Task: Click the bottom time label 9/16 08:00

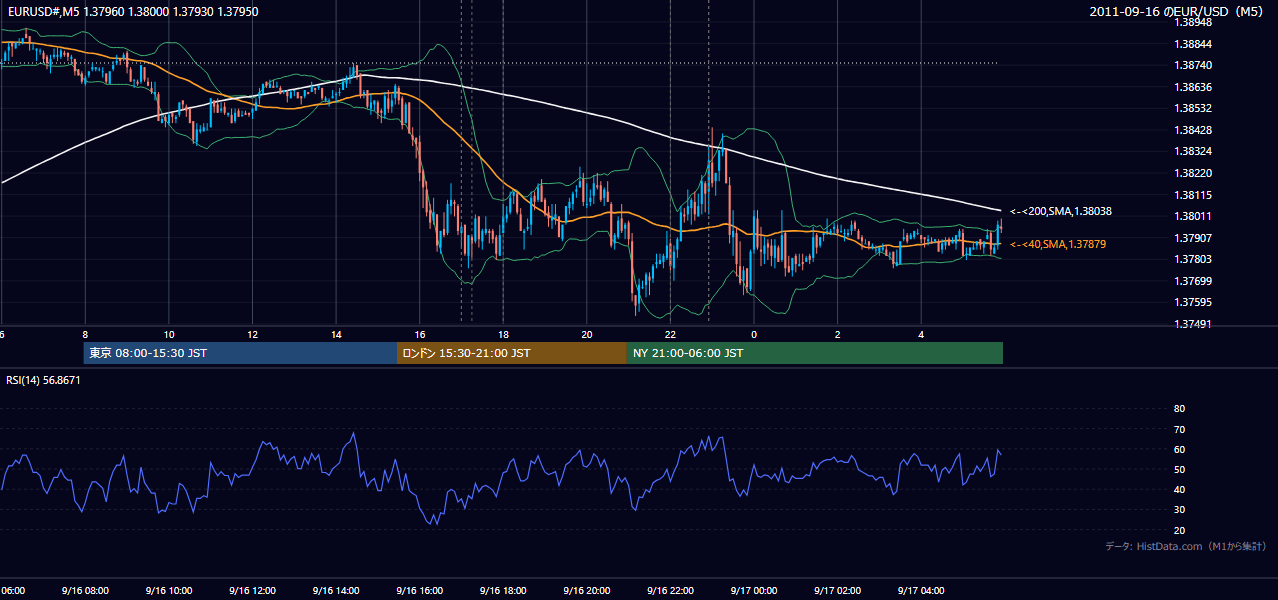Action: (85, 590)
